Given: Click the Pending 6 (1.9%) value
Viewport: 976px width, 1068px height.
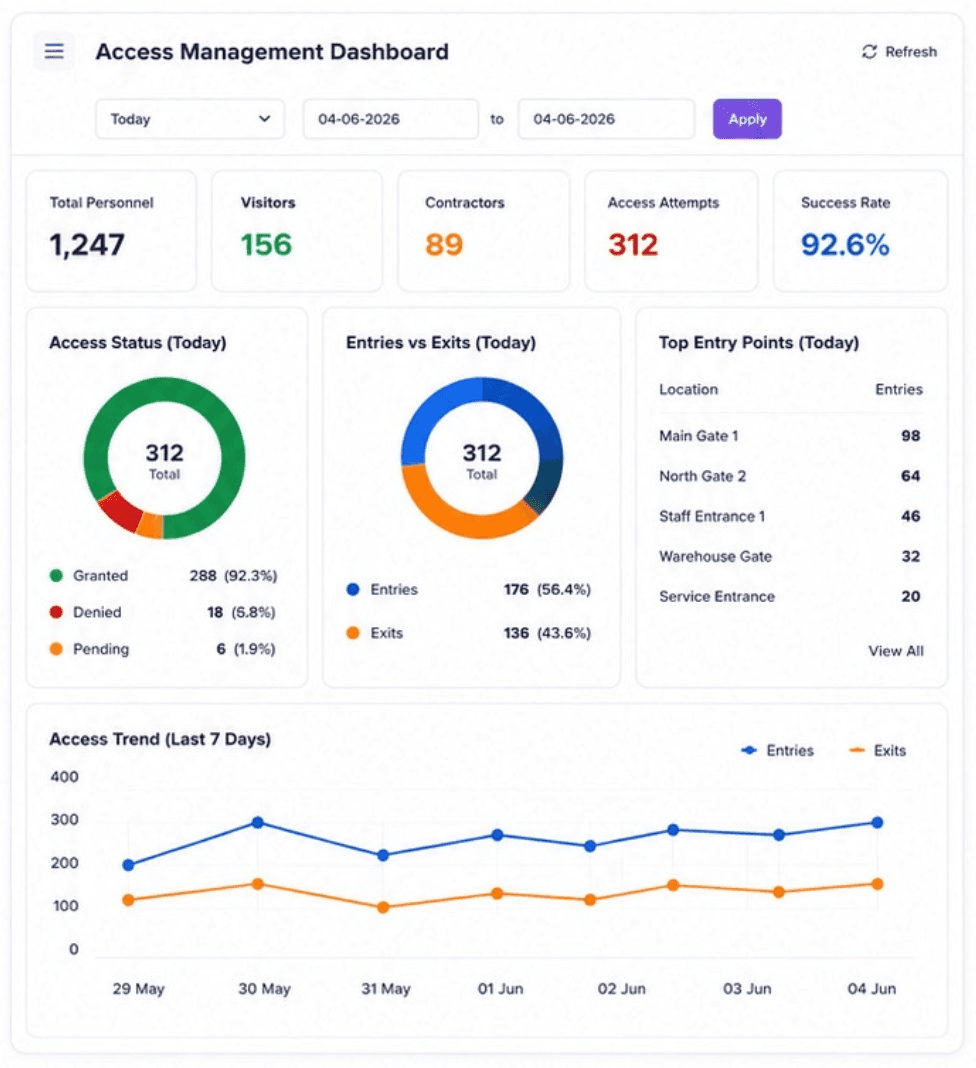Looking at the screenshot, I should 246,648.
